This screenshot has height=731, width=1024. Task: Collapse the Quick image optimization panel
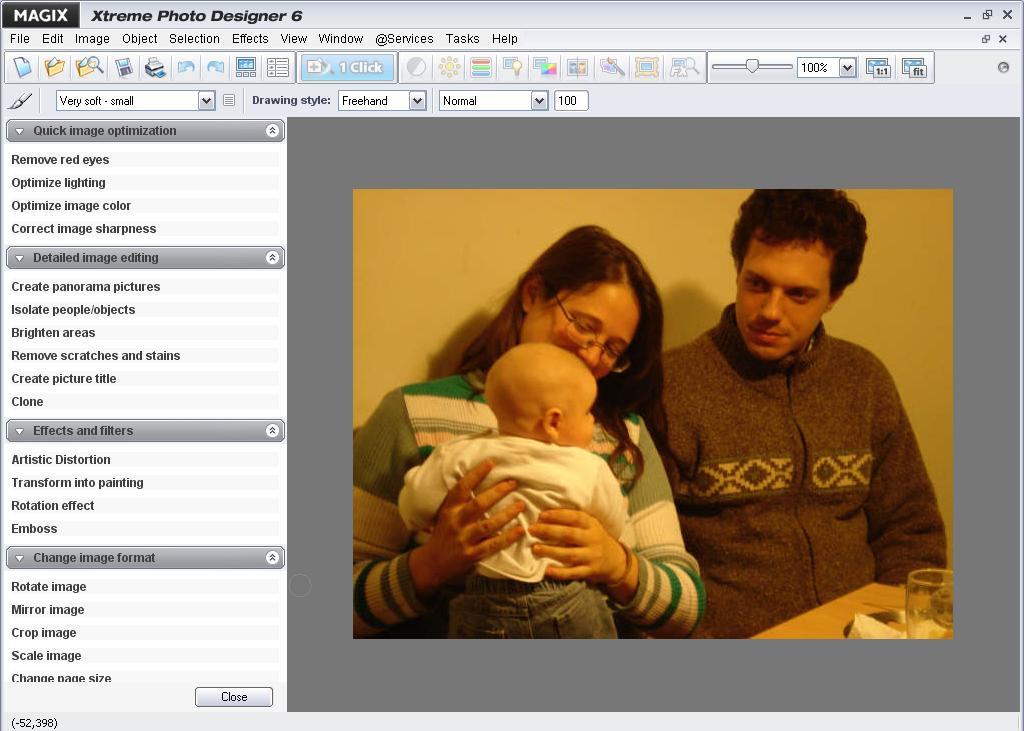point(272,130)
